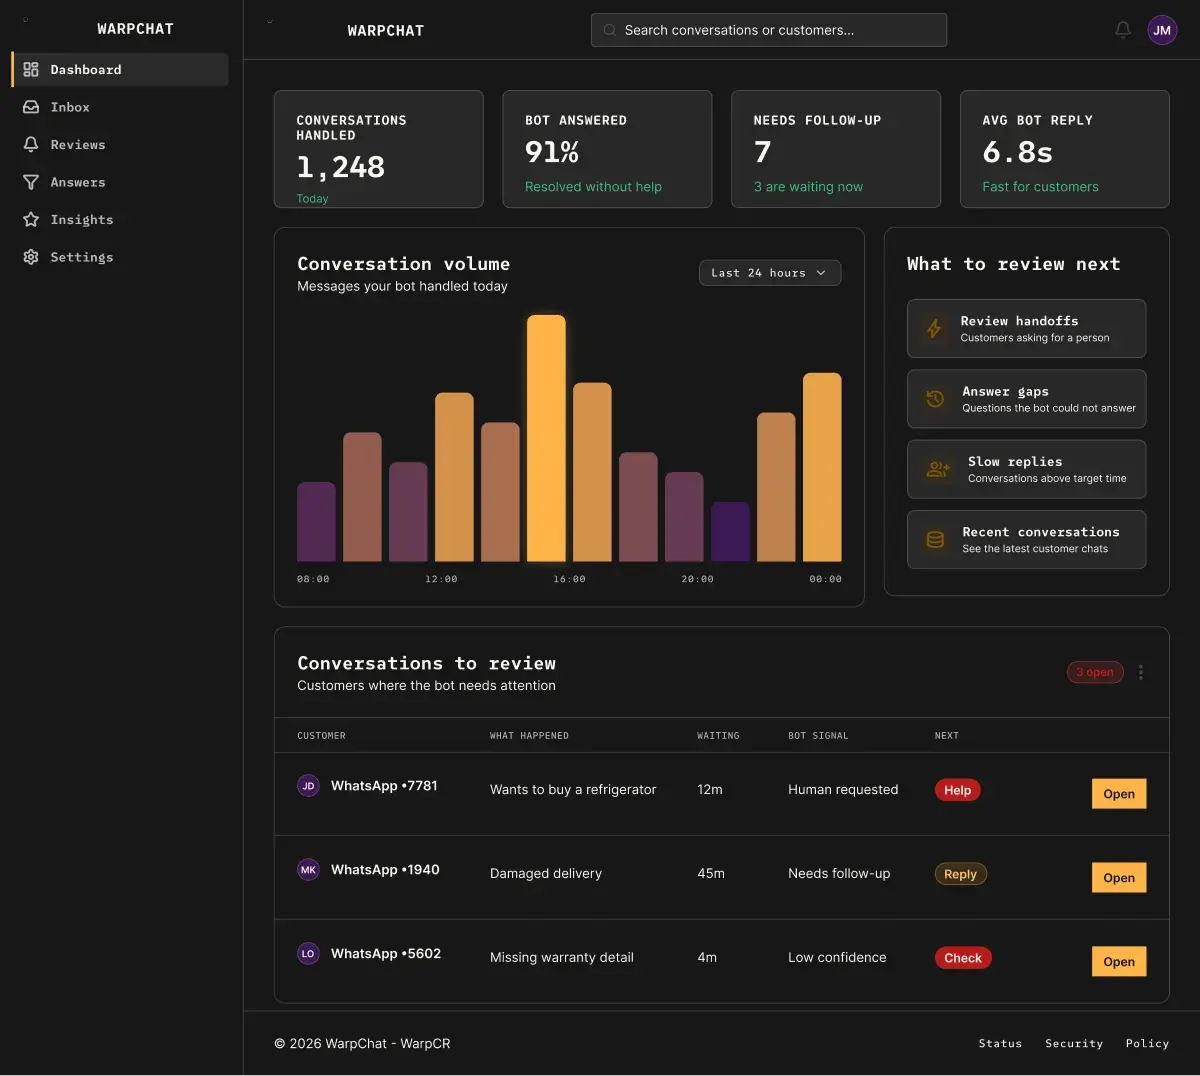1200x1076 pixels.
Task: Click "Missing warranty detail" cell
Action: (562, 958)
